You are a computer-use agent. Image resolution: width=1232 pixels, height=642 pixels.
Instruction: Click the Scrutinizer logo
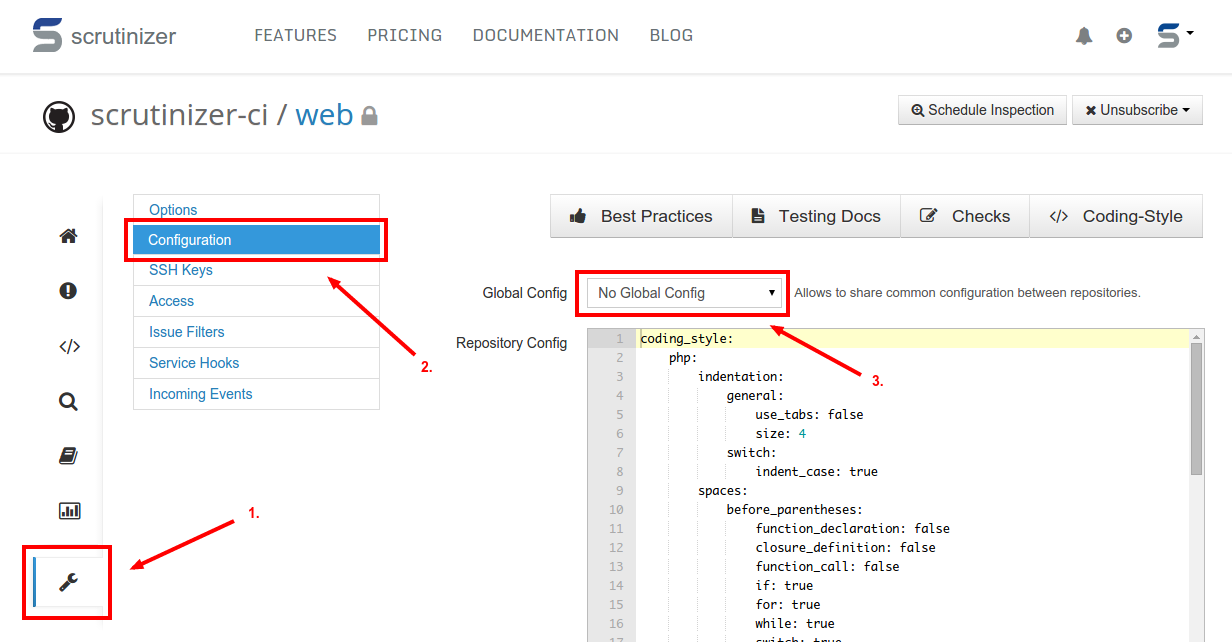coord(104,36)
